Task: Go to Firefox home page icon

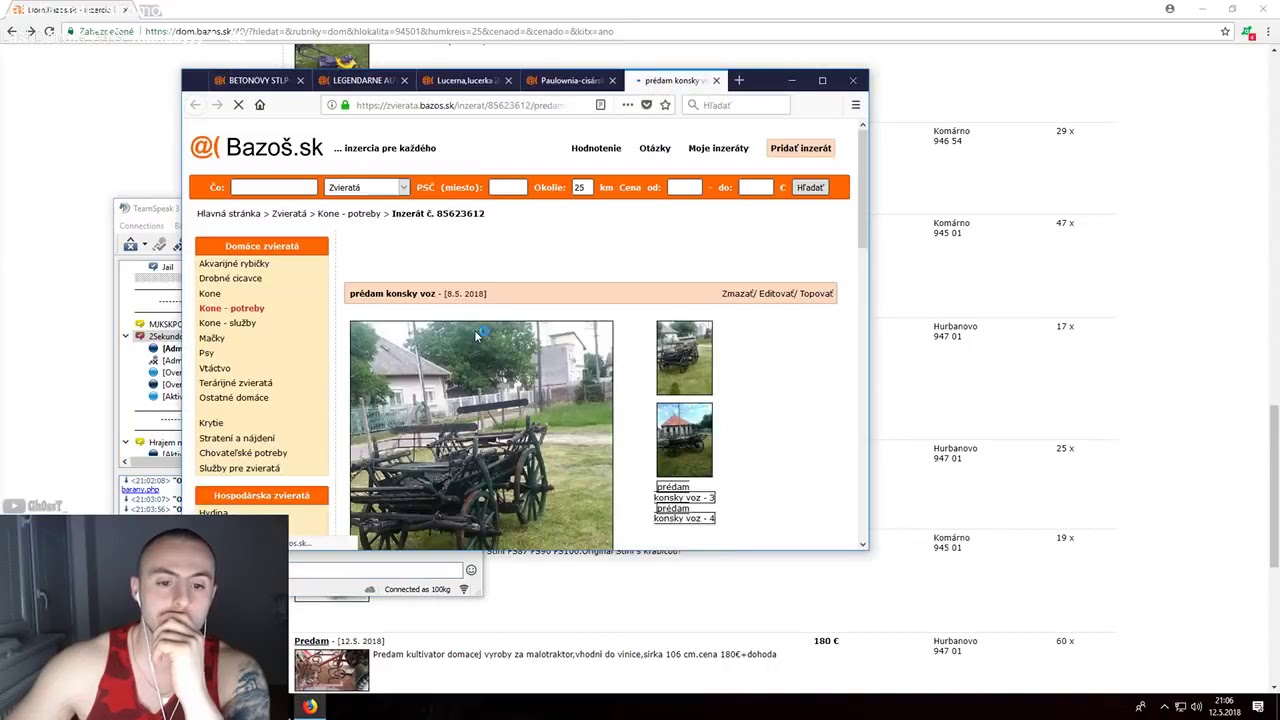Action: tap(260, 105)
